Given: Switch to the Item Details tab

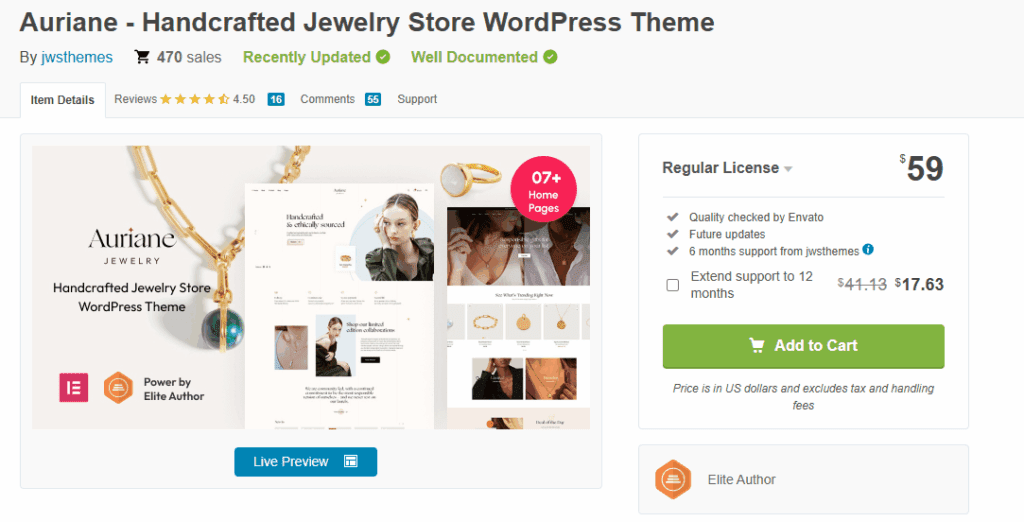Looking at the screenshot, I should coord(63,100).
